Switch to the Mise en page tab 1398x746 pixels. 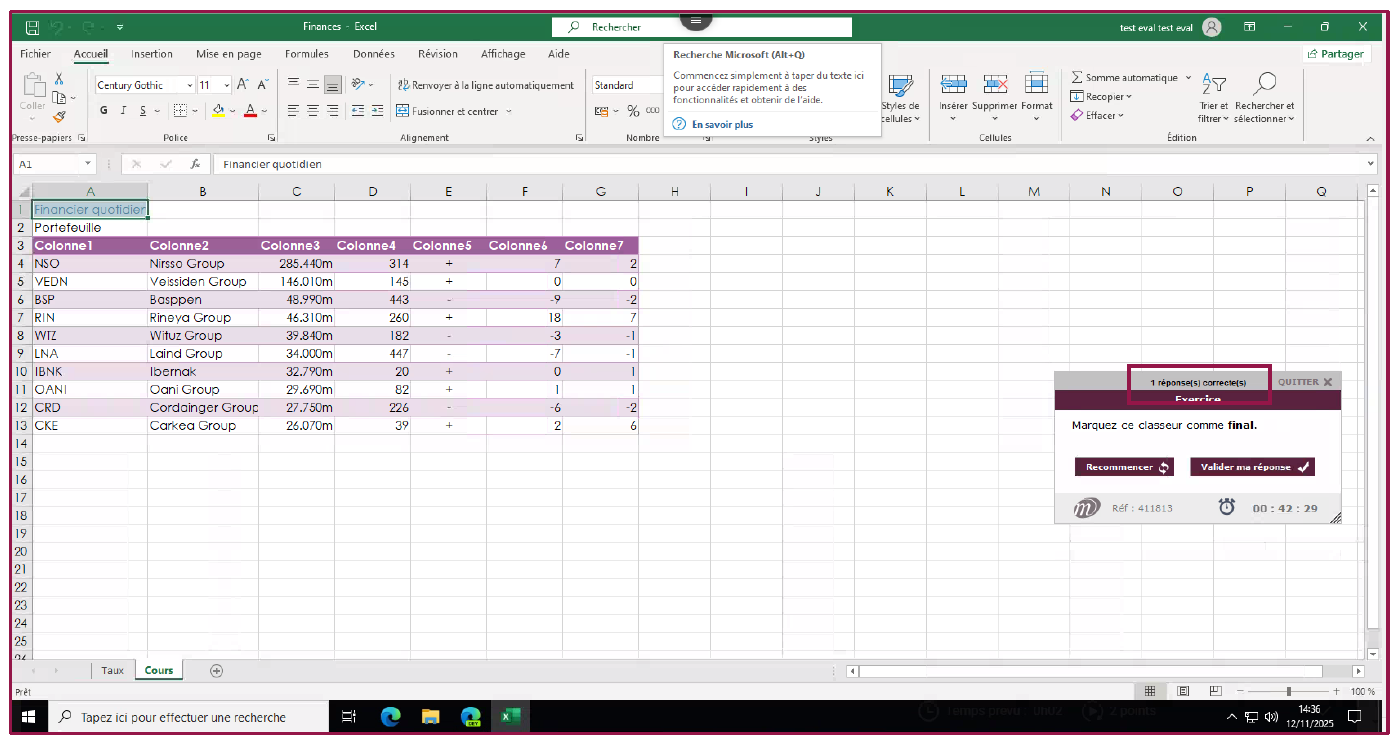point(229,54)
